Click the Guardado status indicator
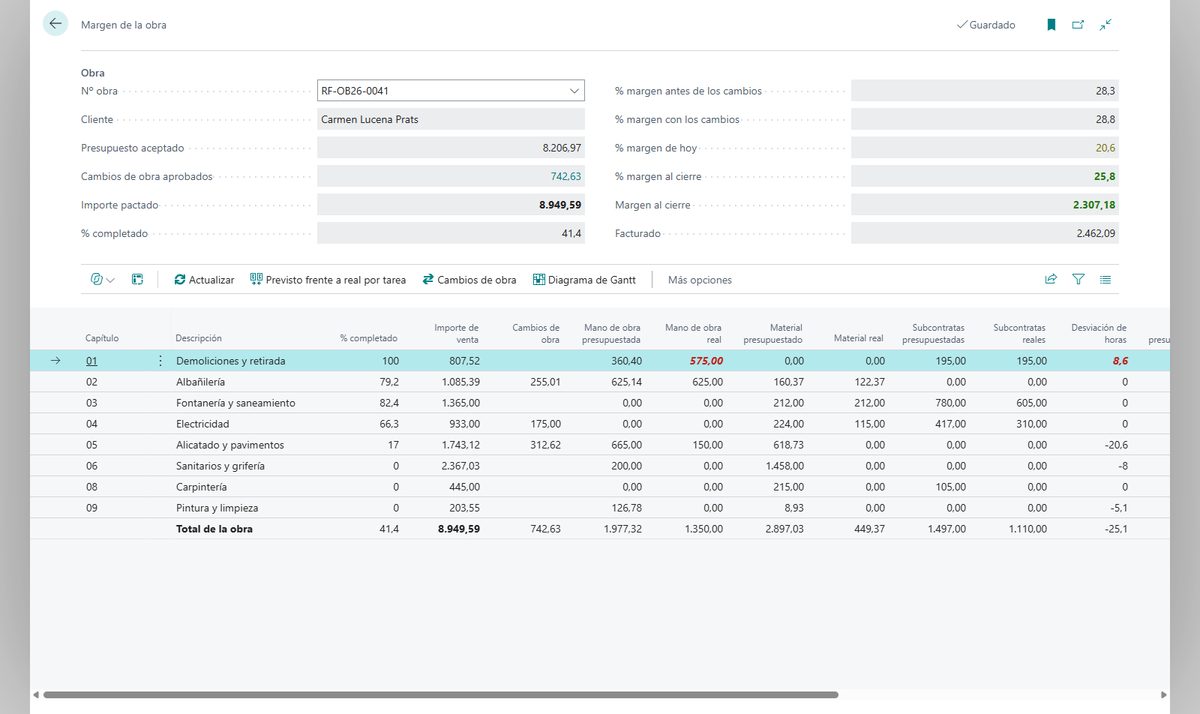This screenshot has height=714, width=1200. click(986, 25)
